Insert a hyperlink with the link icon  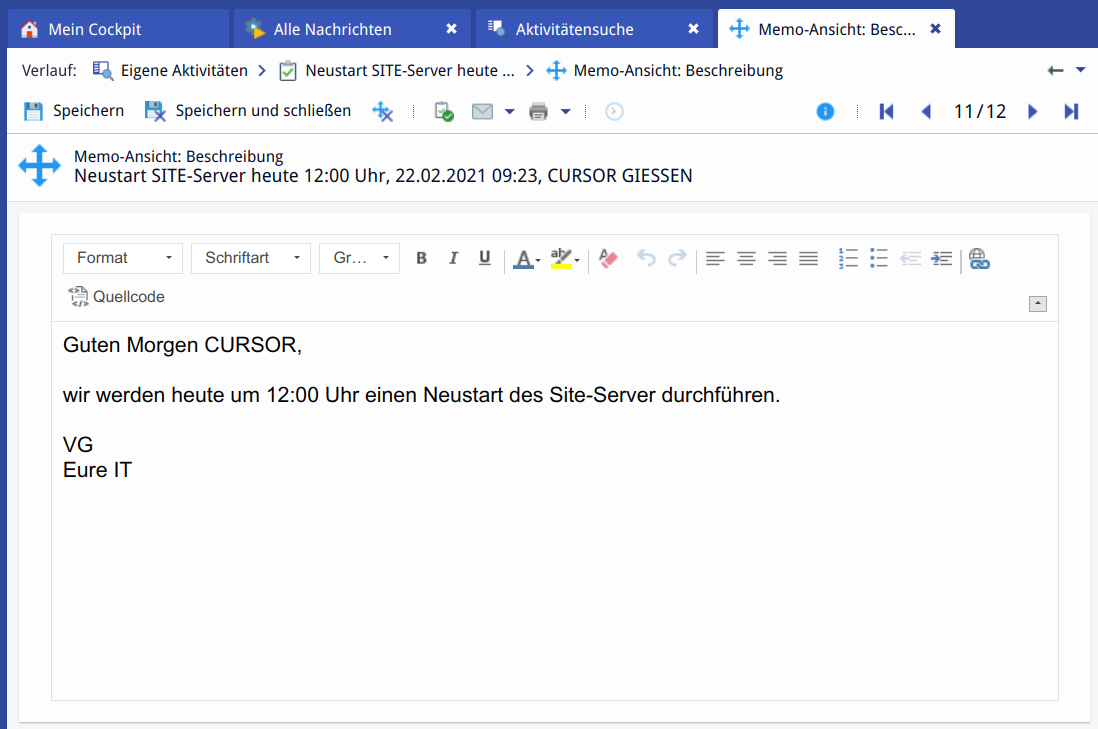979,258
